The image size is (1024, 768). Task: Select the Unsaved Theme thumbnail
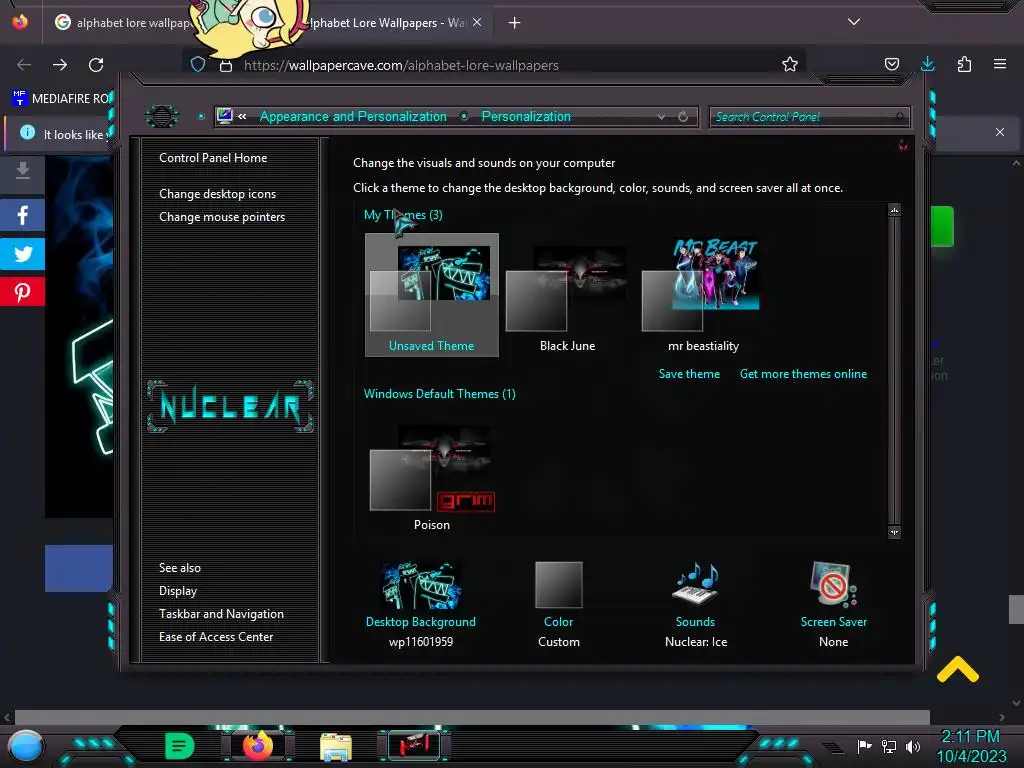pos(432,295)
